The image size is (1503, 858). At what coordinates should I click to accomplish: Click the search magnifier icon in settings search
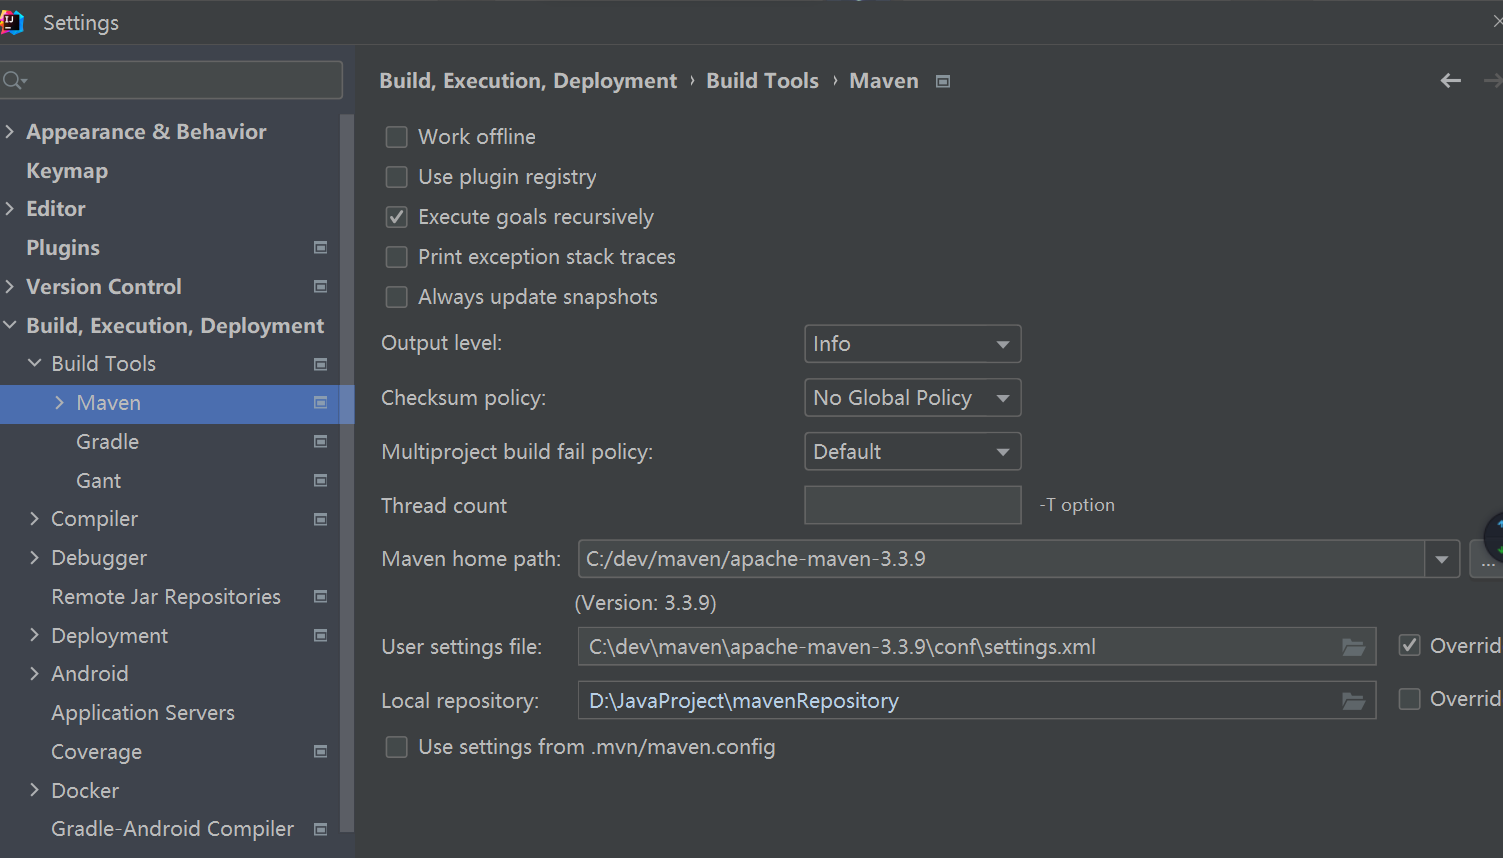point(14,80)
